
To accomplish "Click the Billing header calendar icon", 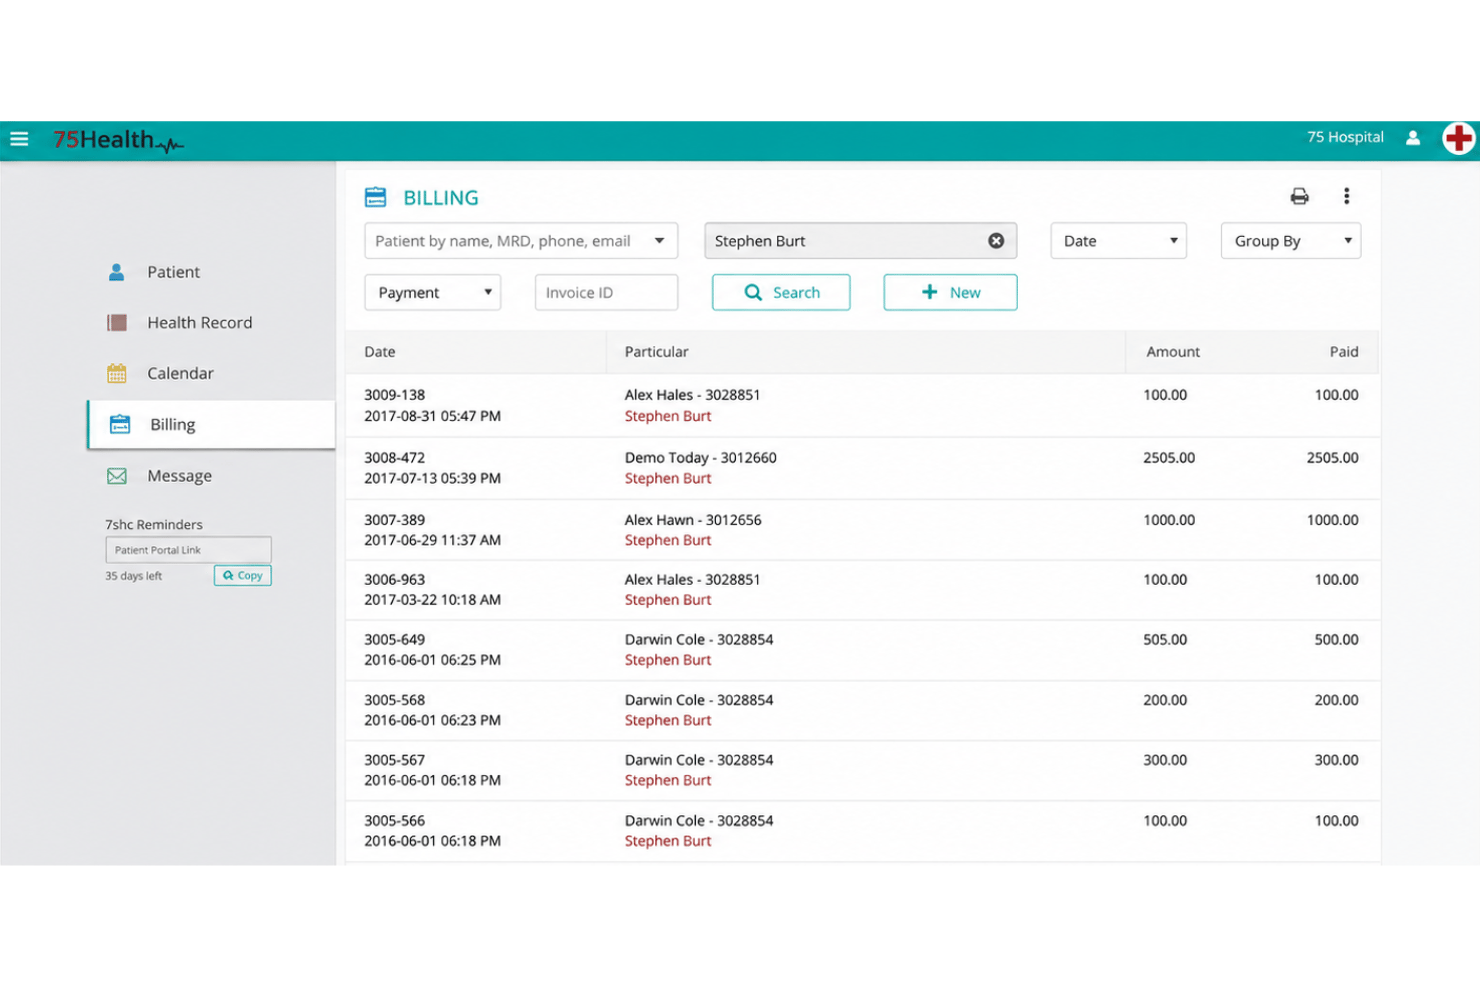I will 375,197.
